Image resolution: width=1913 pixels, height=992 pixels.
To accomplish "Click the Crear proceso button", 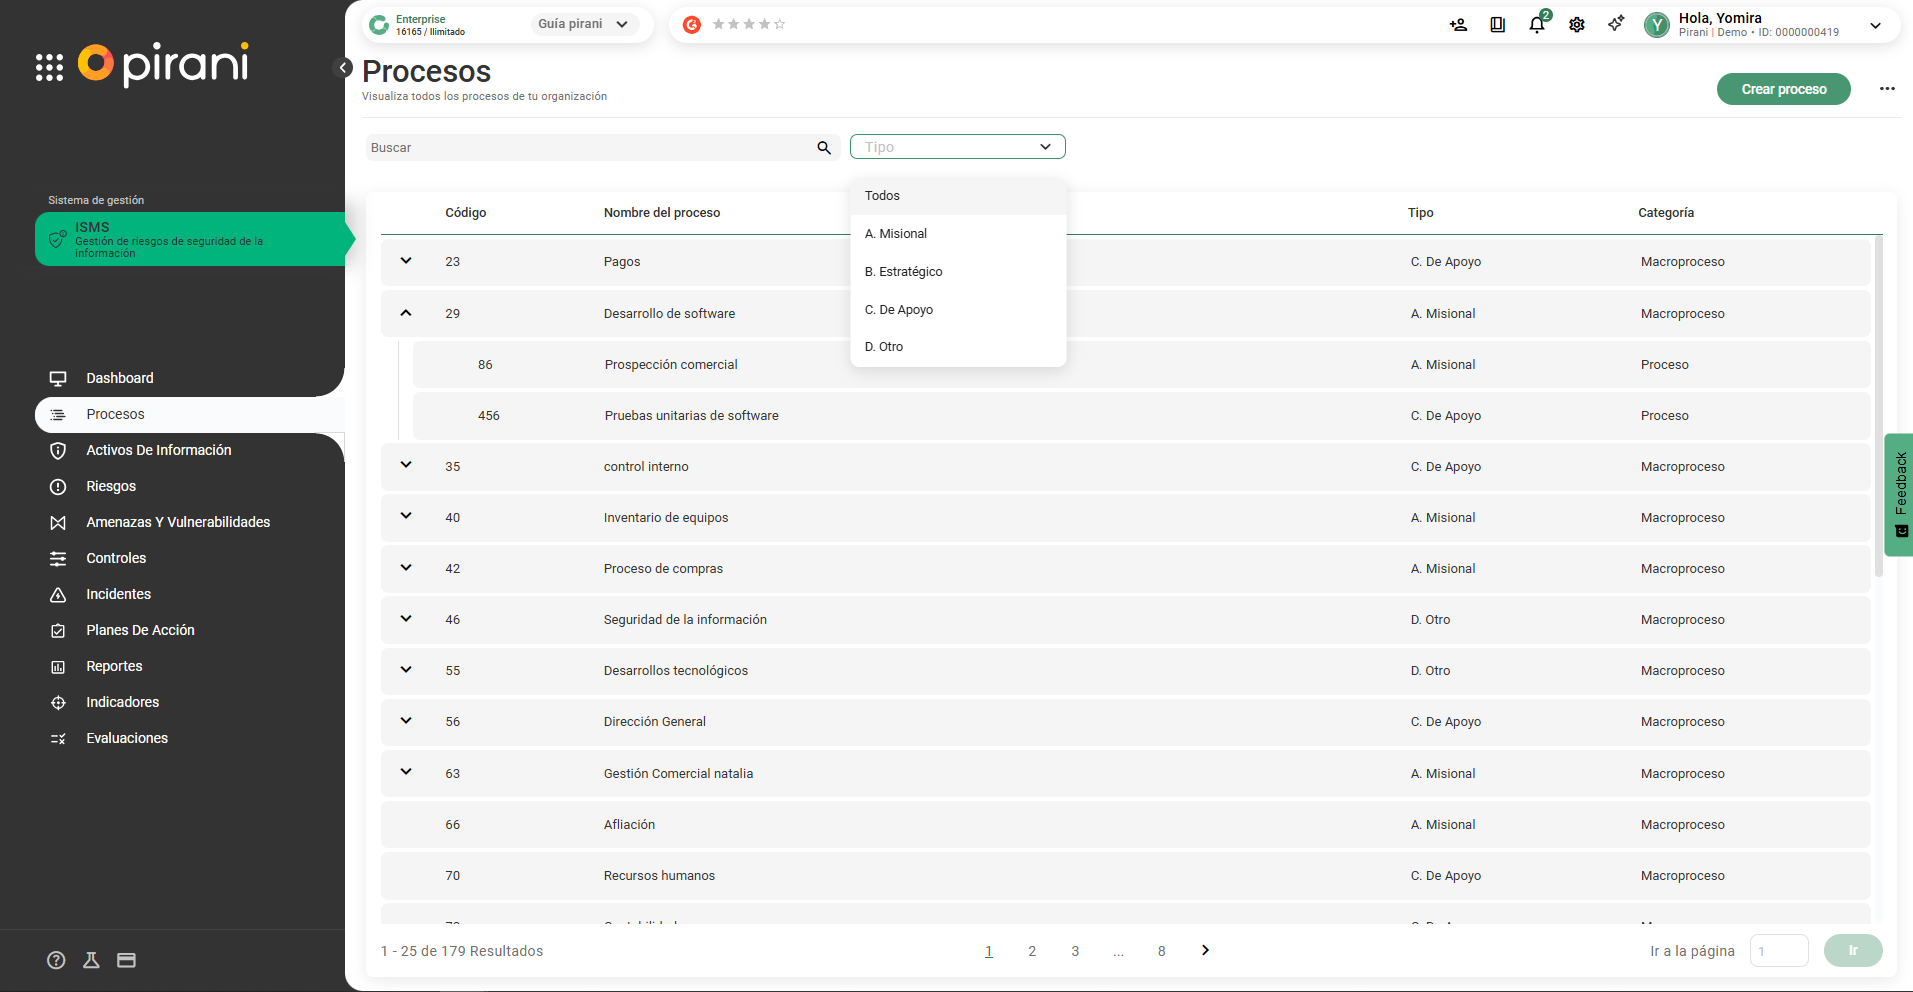I will tap(1783, 89).
